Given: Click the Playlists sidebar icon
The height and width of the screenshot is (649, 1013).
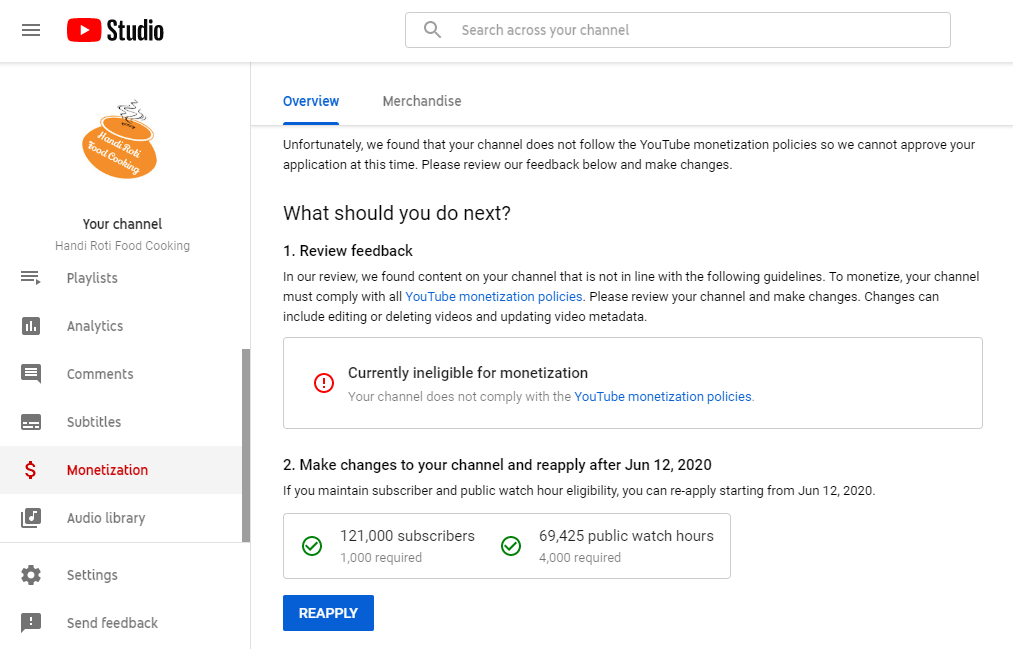Looking at the screenshot, I should pyautogui.click(x=31, y=278).
